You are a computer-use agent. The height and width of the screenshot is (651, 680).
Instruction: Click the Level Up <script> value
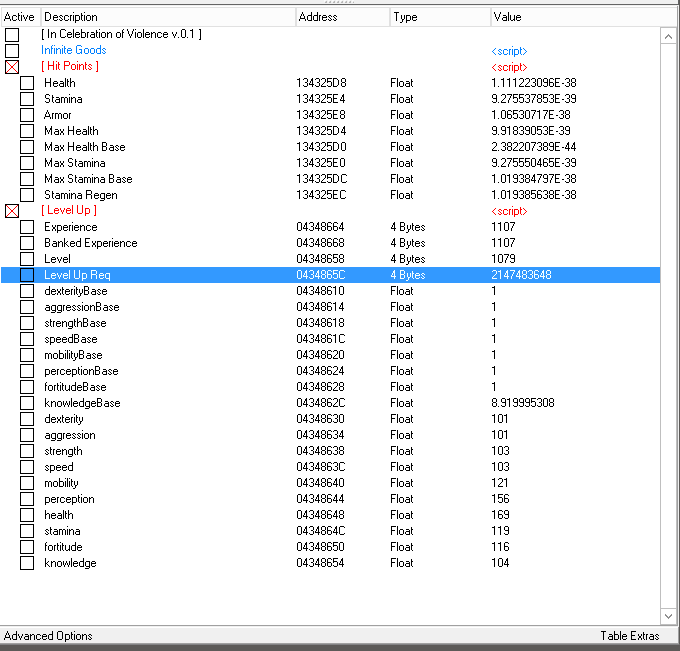(x=509, y=211)
